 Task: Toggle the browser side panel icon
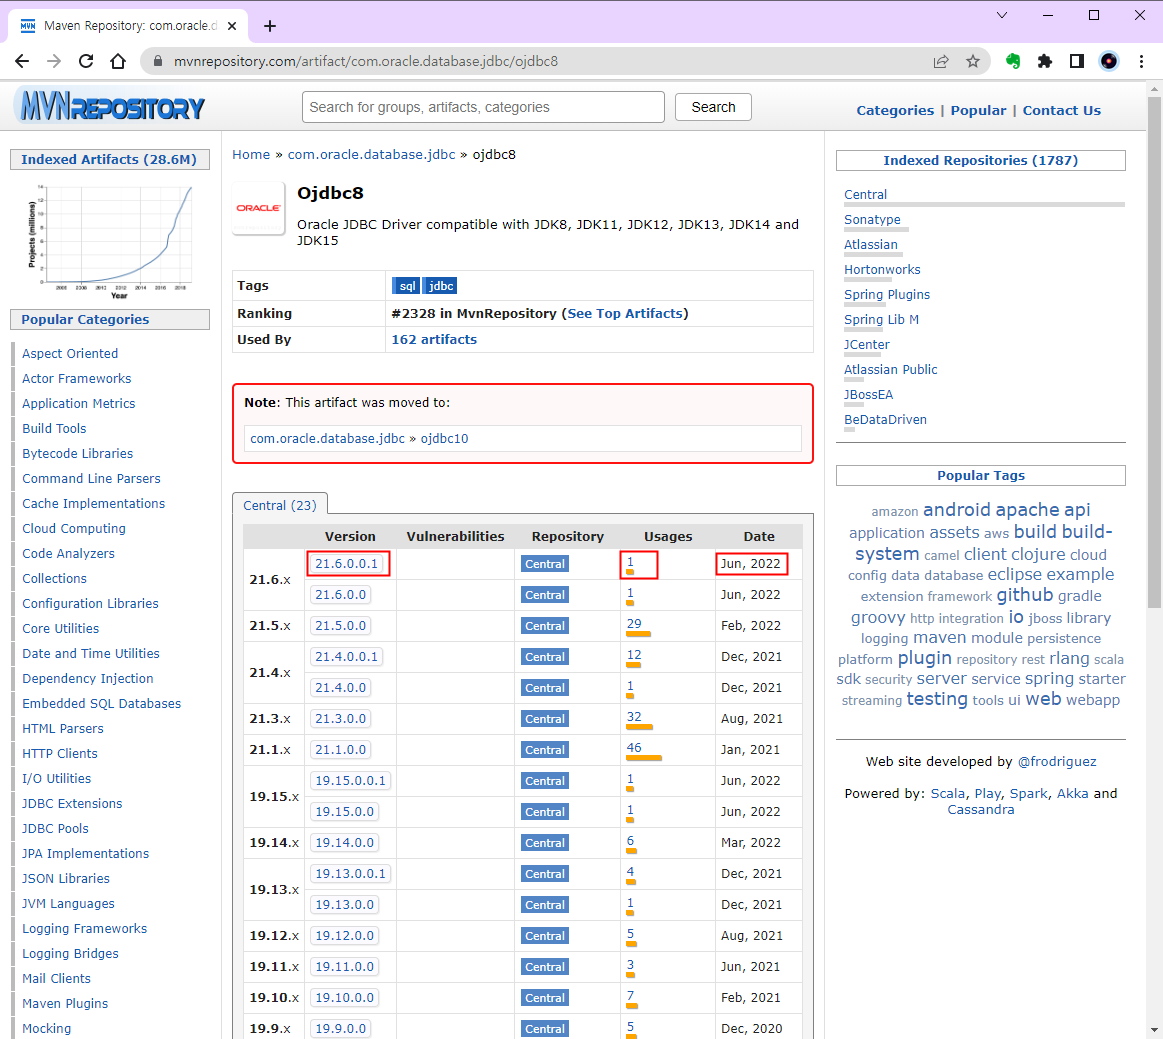pyautogui.click(x=1077, y=62)
